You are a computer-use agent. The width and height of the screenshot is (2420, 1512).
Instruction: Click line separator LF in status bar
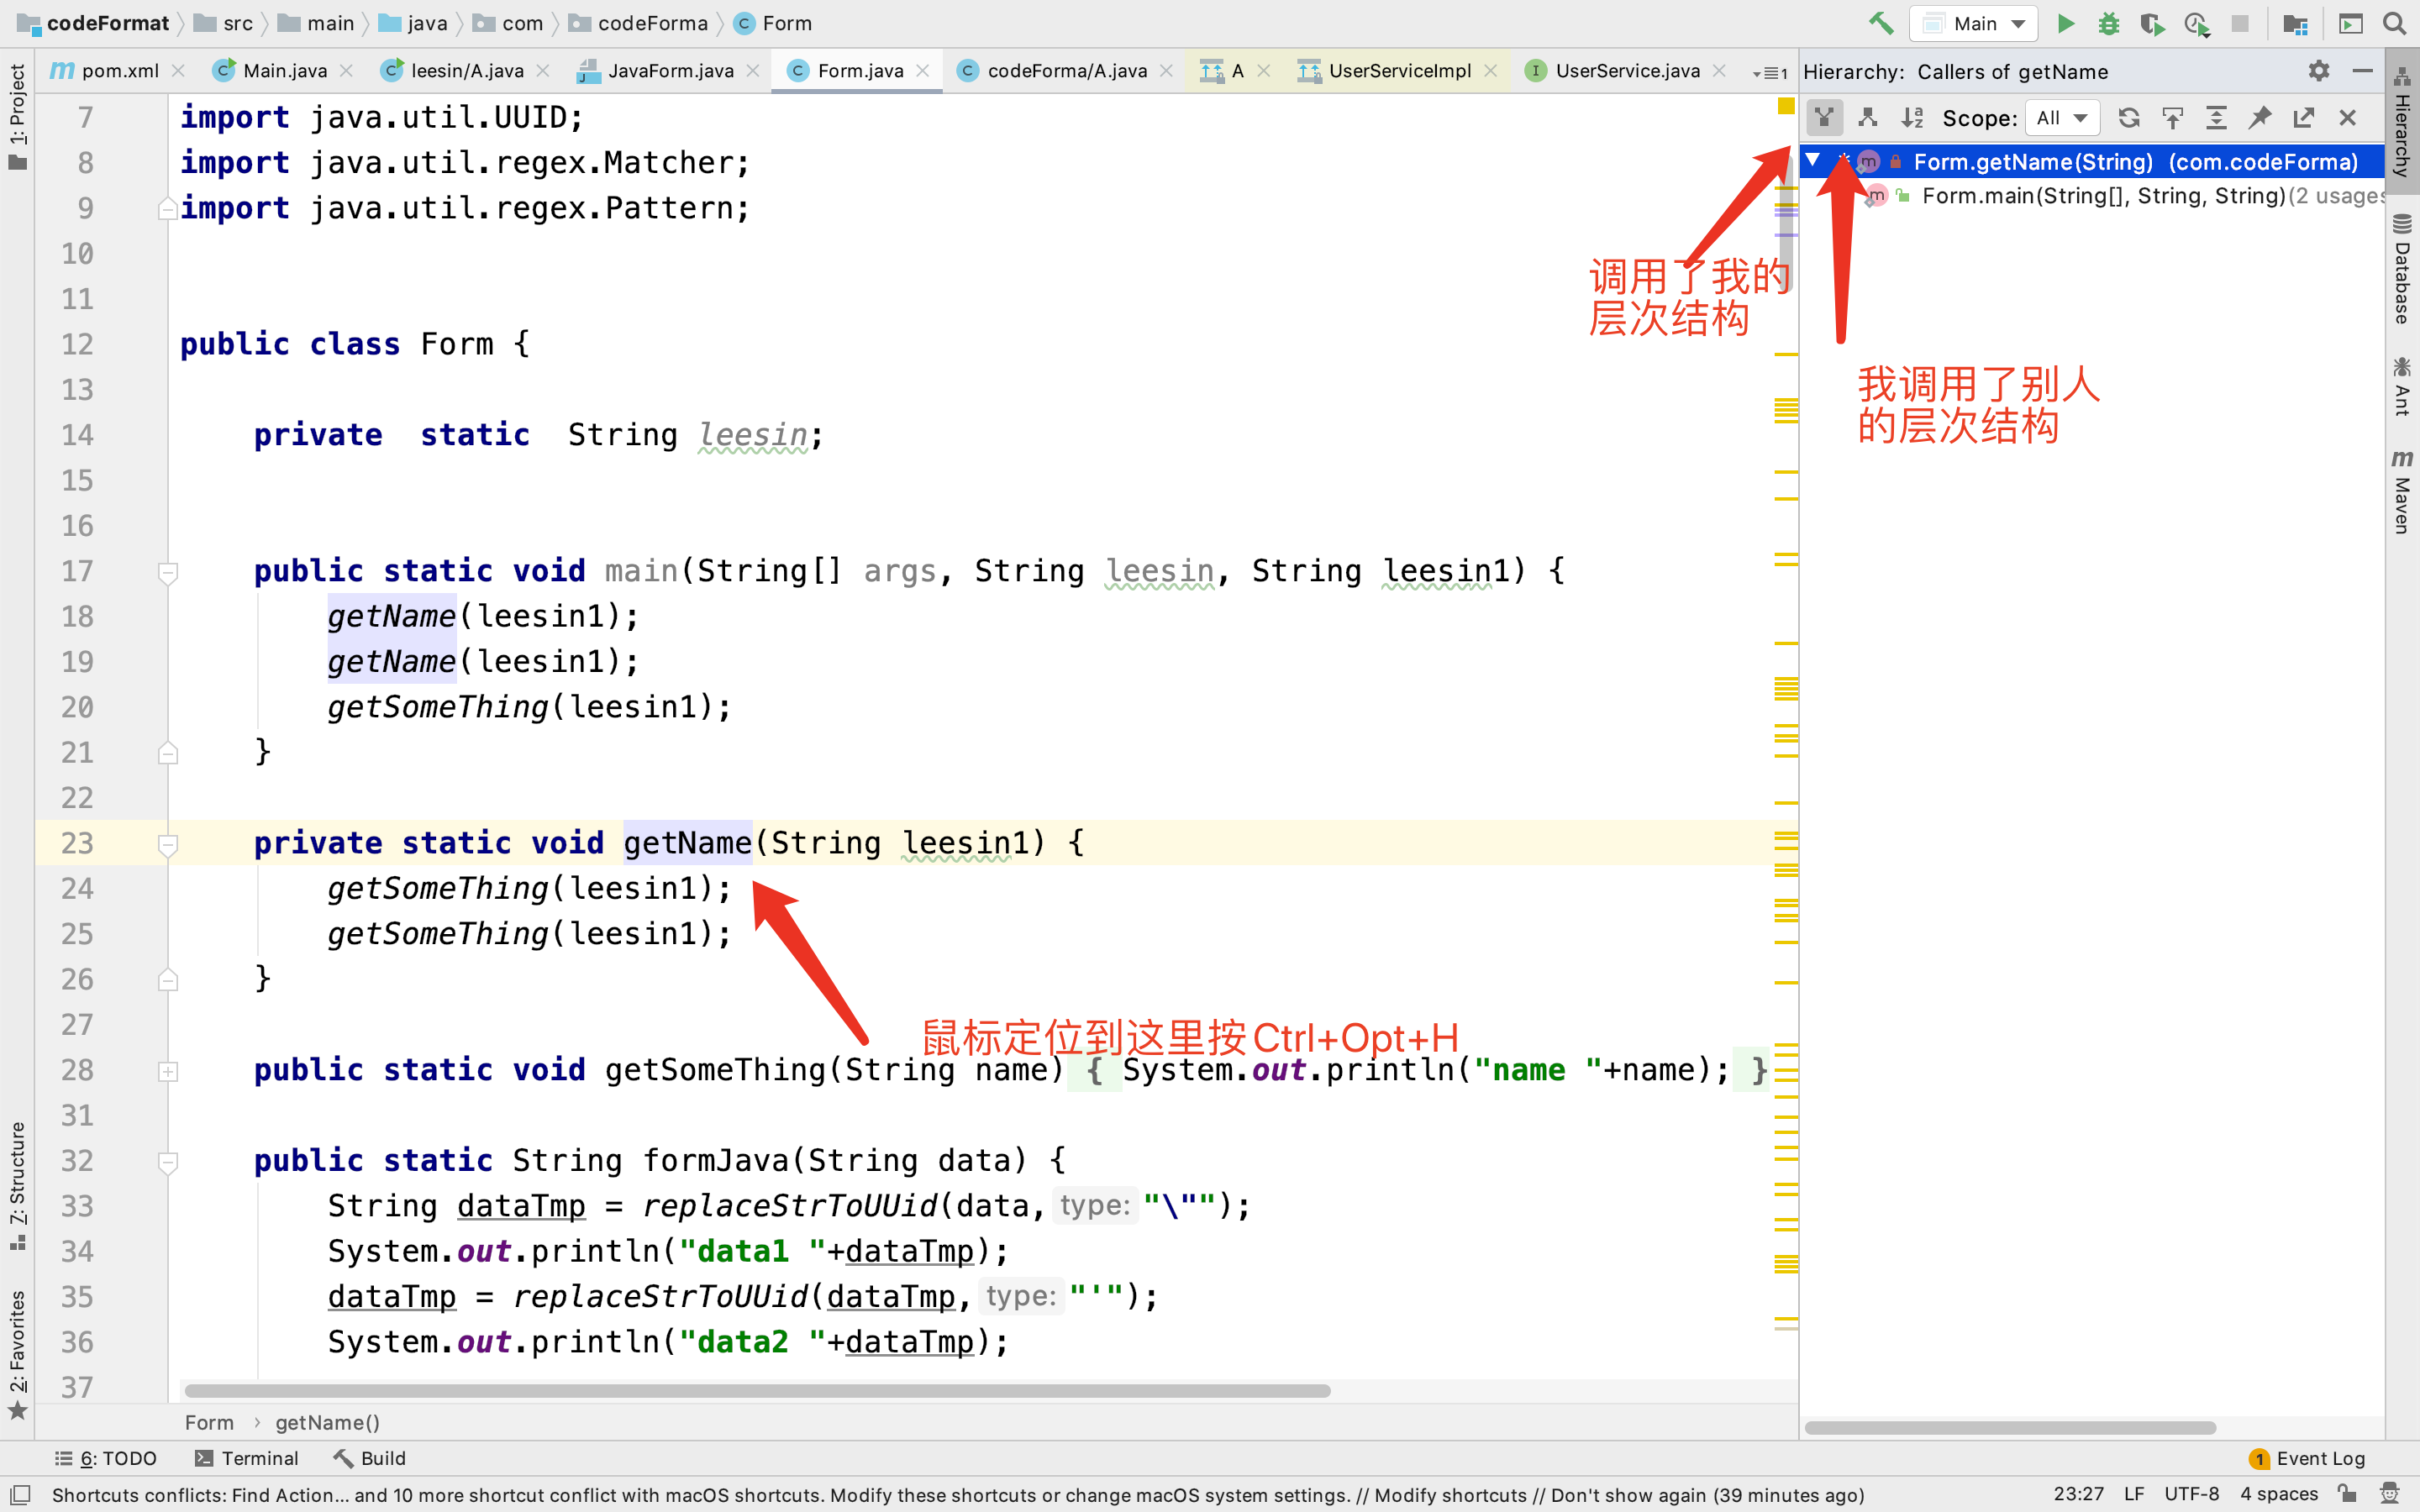tap(2134, 1494)
